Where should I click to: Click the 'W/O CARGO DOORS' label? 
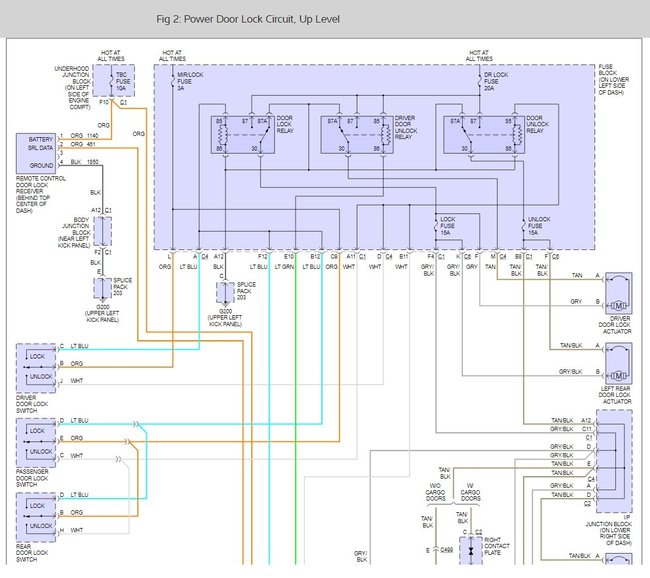pos(435,492)
